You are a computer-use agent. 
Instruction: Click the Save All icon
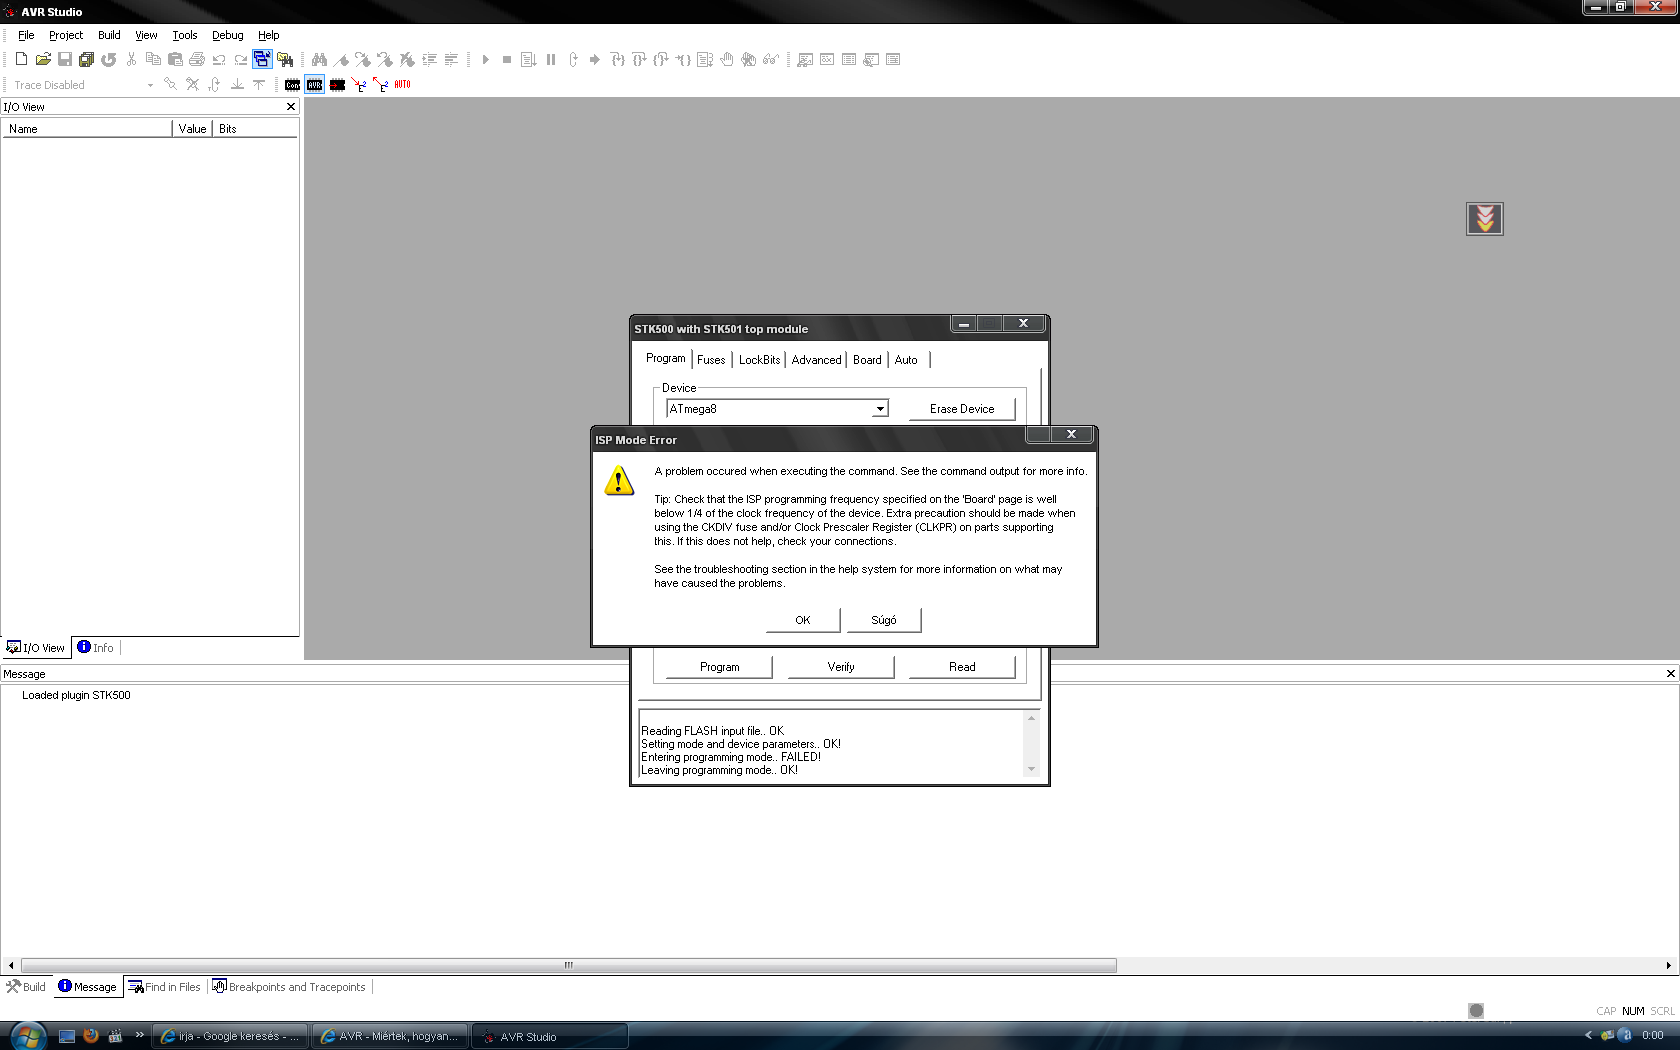(x=87, y=60)
